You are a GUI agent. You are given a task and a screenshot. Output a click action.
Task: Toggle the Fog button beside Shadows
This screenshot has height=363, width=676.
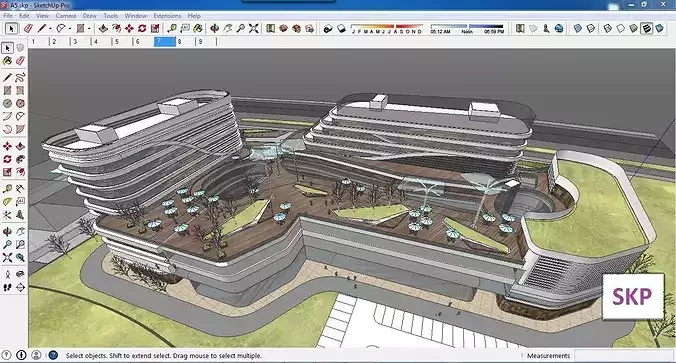click(341, 28)
